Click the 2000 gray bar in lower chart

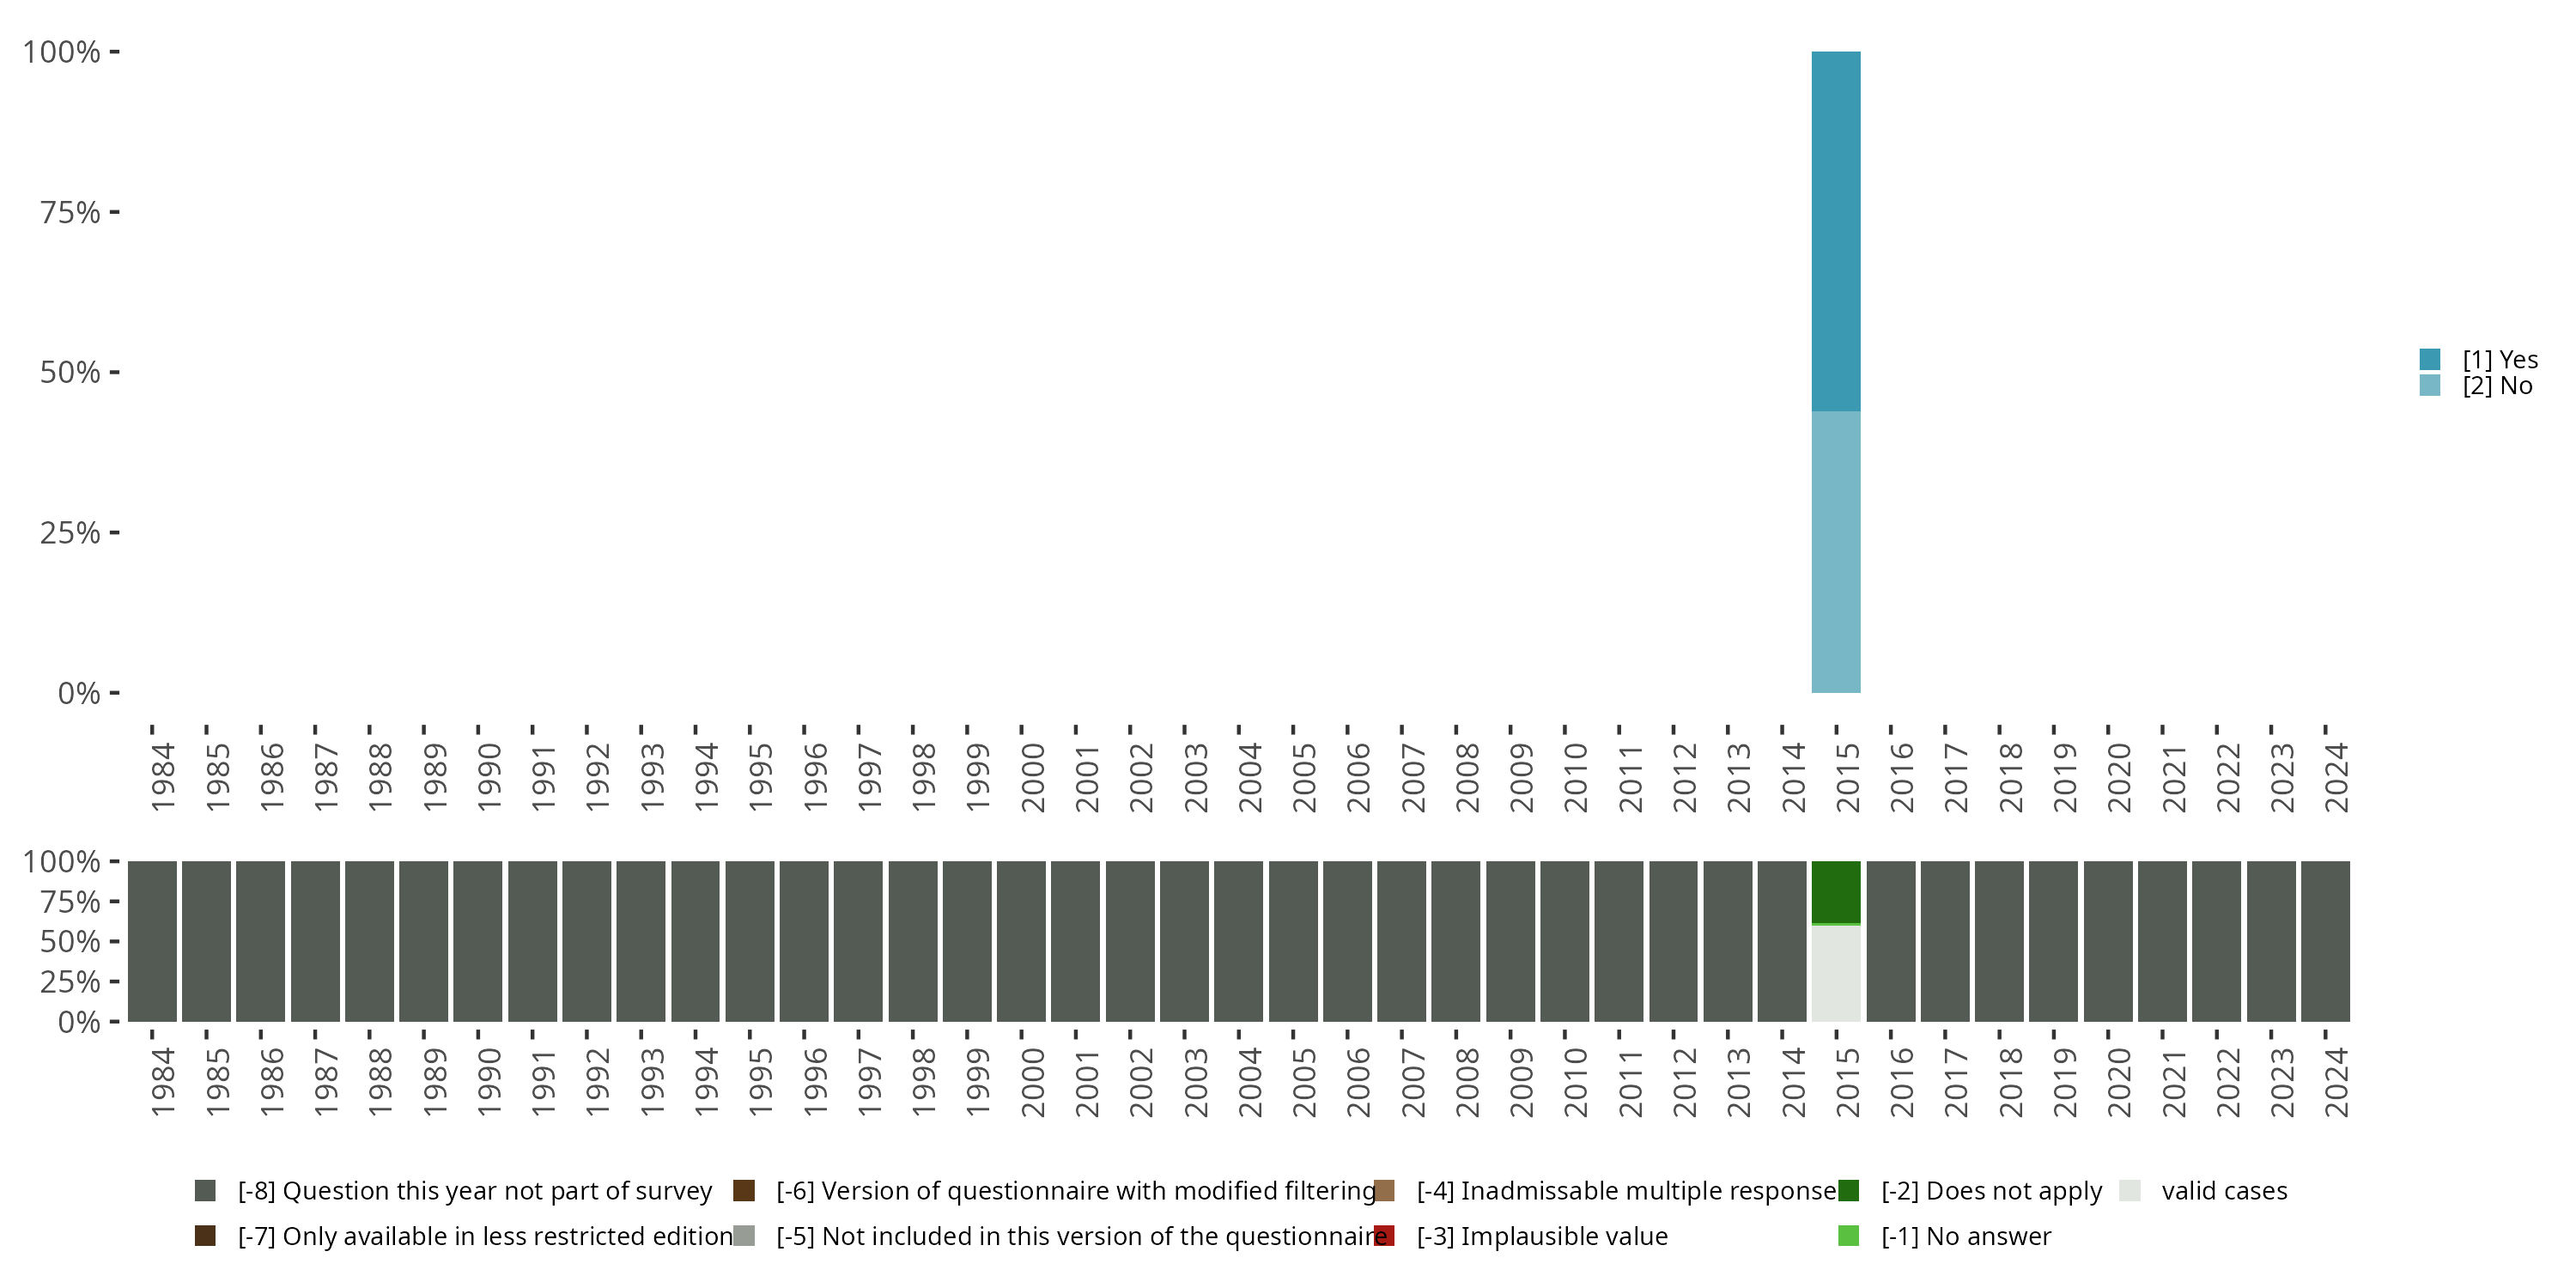(1021, 941)
